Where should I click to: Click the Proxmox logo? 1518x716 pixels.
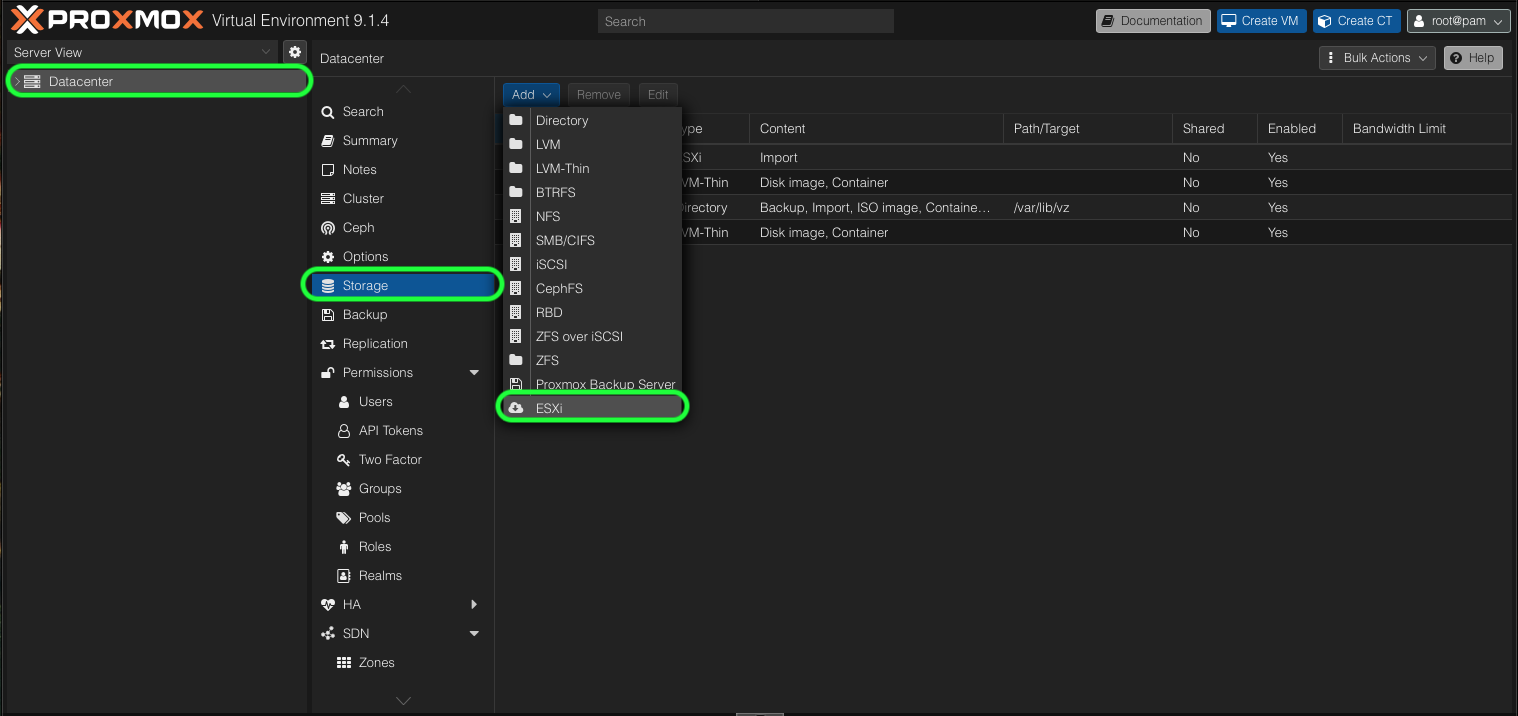pyautogui.click(x=107, y=20)
